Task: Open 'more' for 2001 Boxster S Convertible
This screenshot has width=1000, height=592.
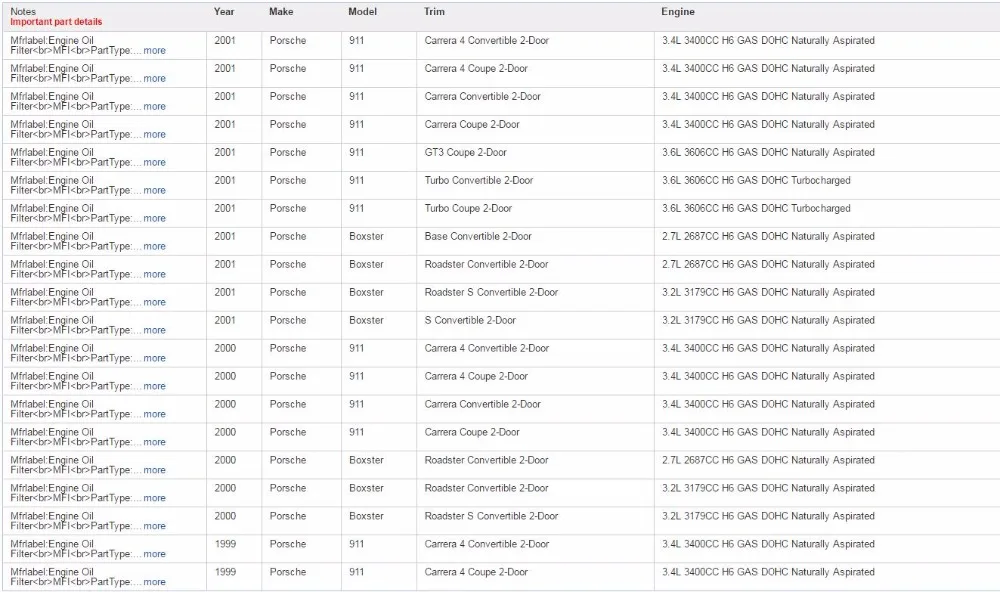Action: tap(154, 330)
